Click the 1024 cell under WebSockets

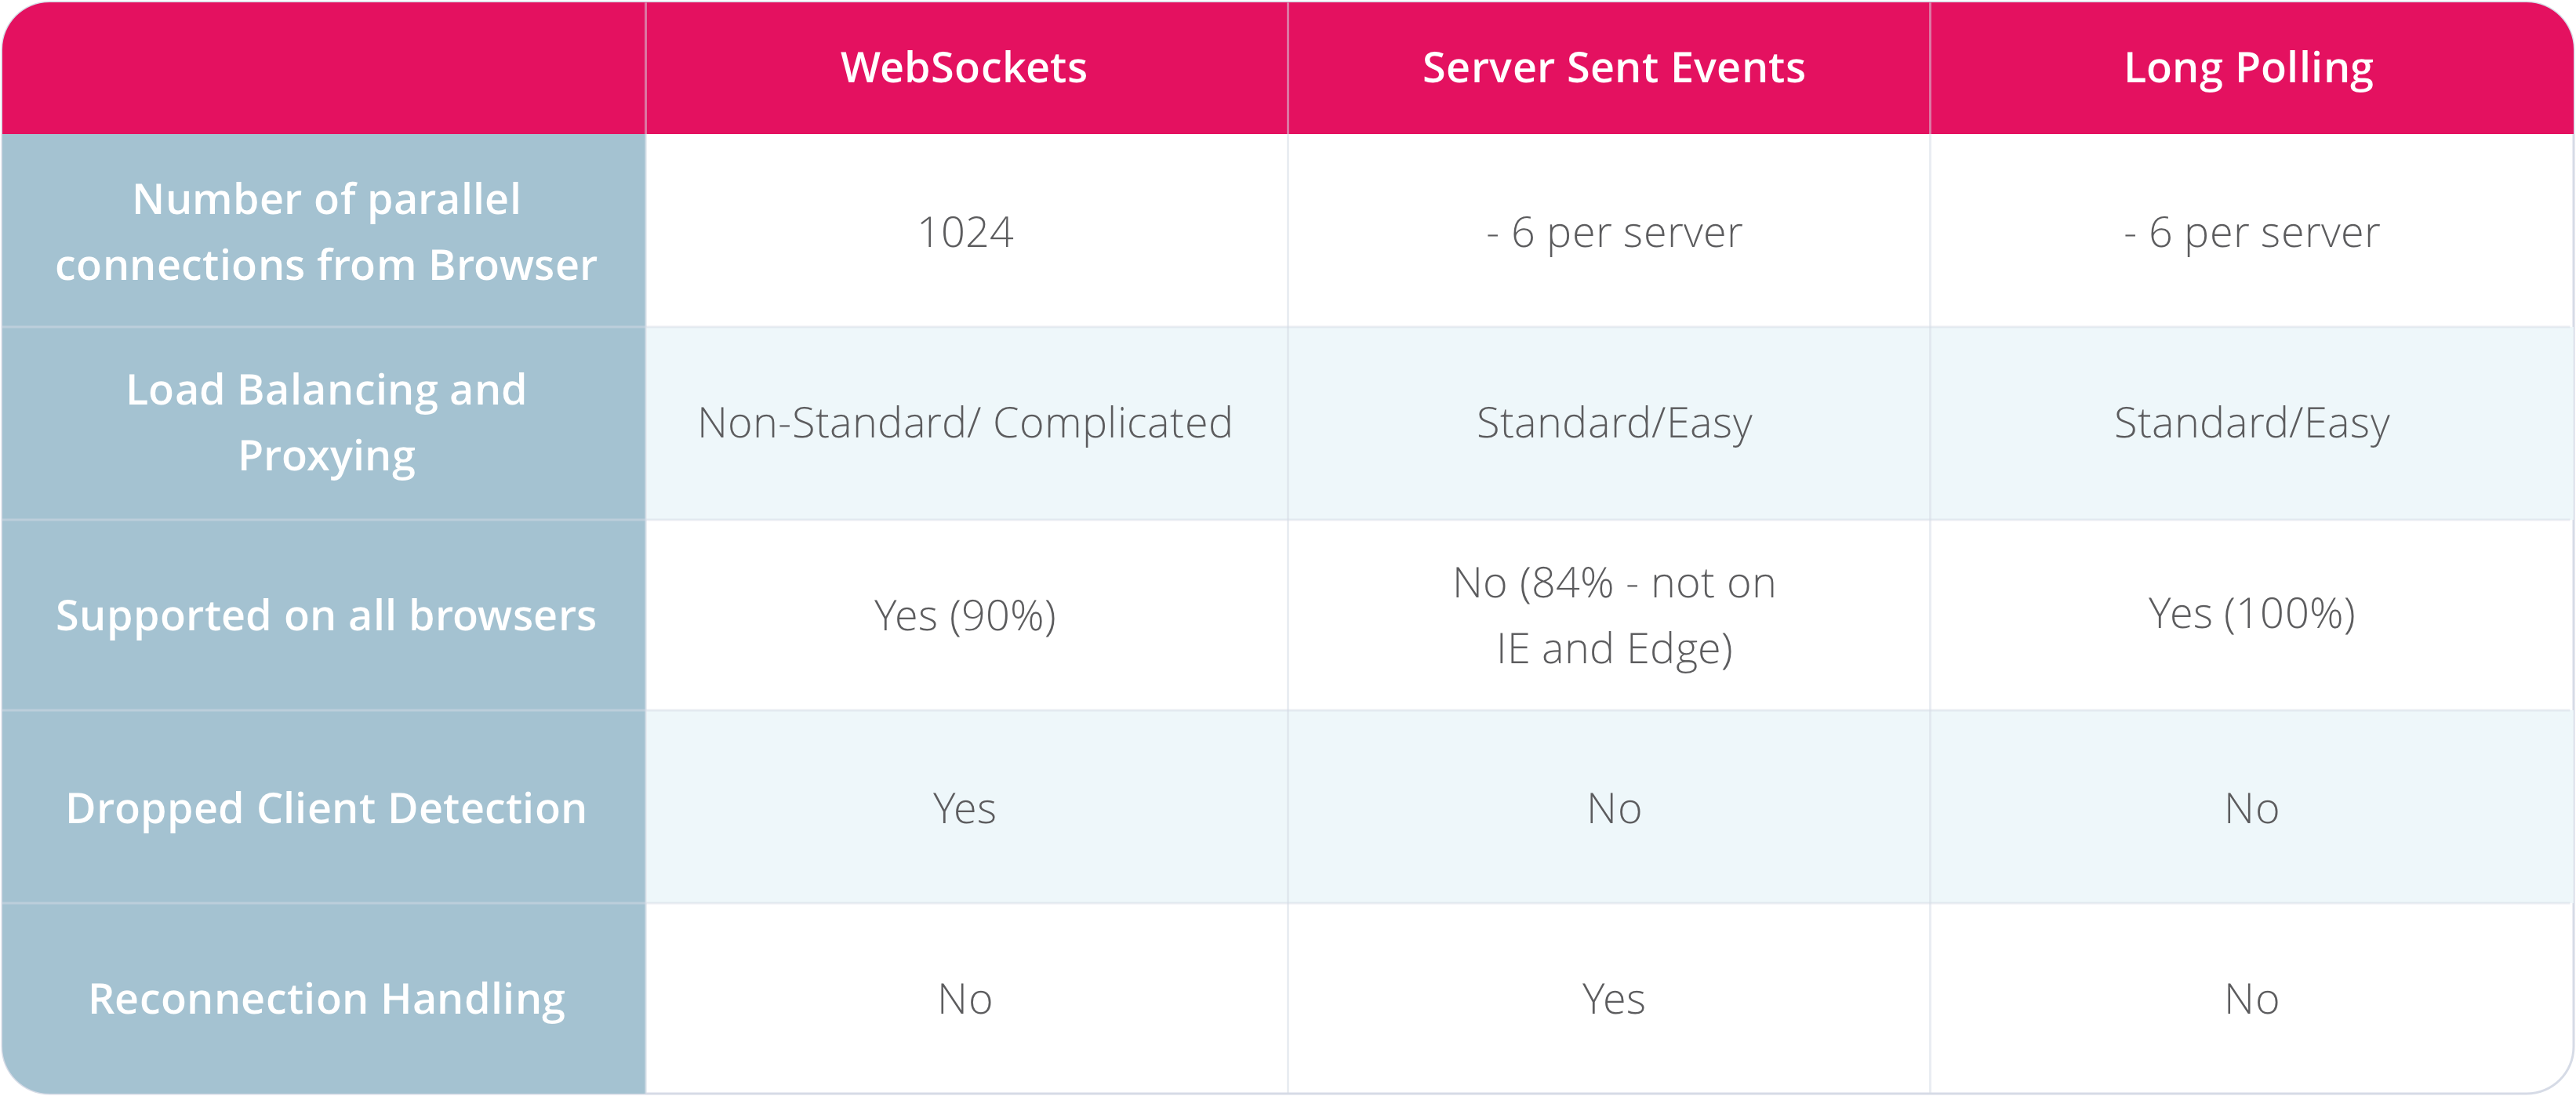[x=965, y=232]
